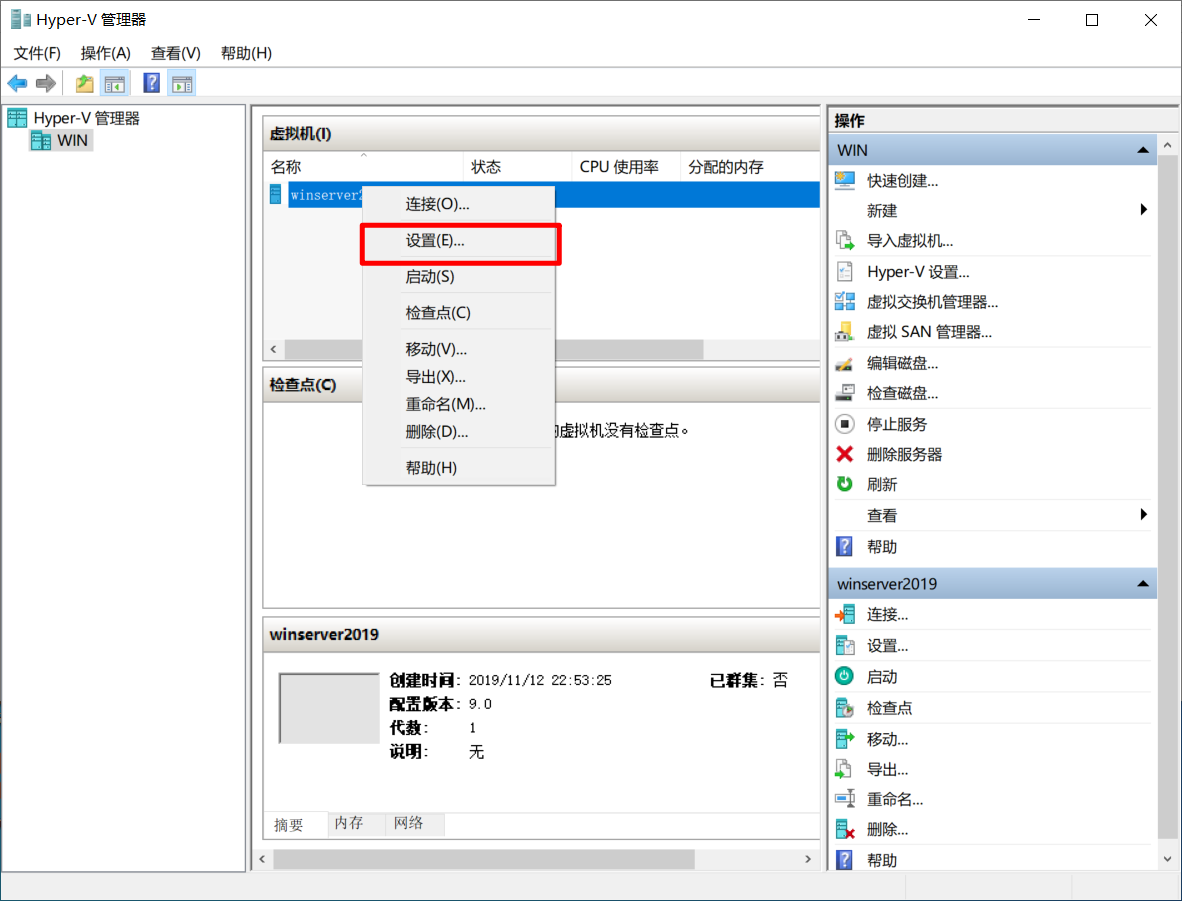Open Import Virtual Machine (导入虚拟机) action
Viewport: 1182px width, 901px height.
(909, 241)
